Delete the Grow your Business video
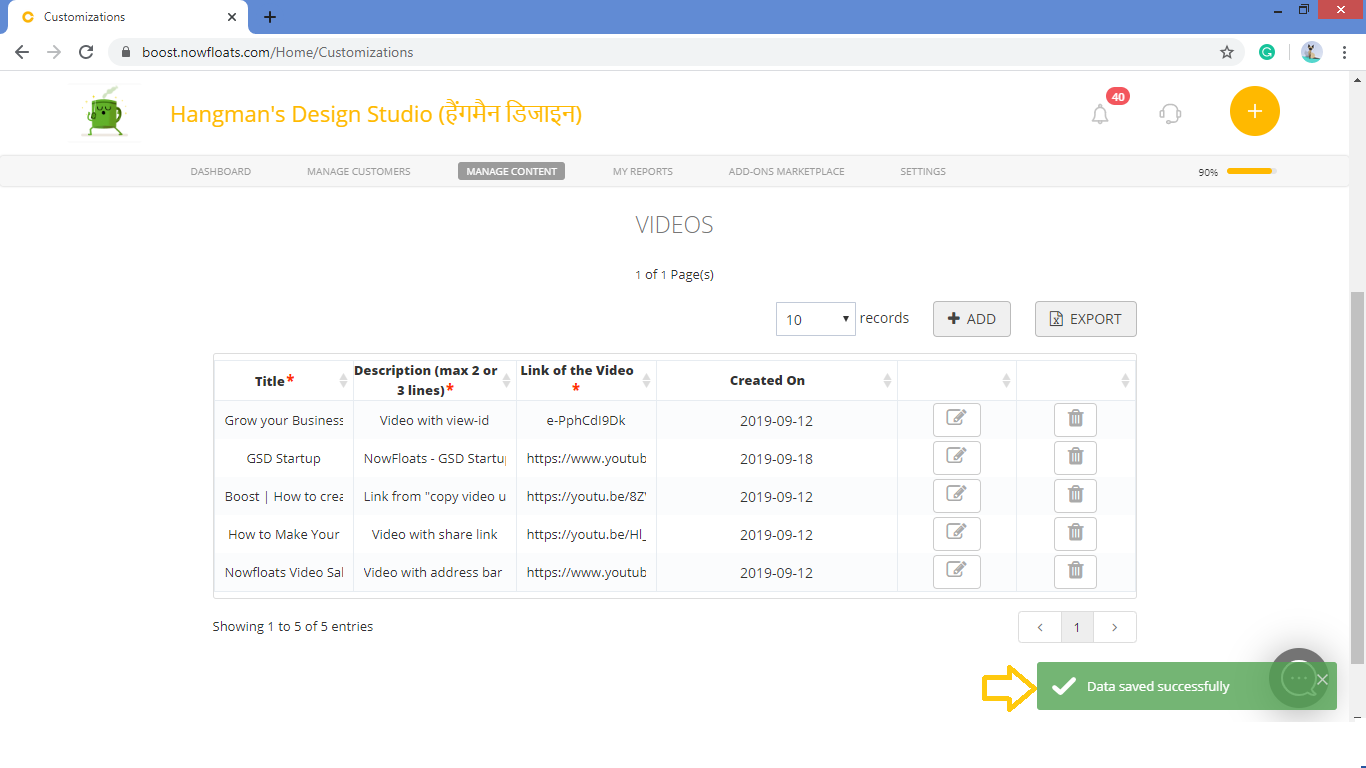Viewport: 1366px width, 768px height. tap(1075, 419)
